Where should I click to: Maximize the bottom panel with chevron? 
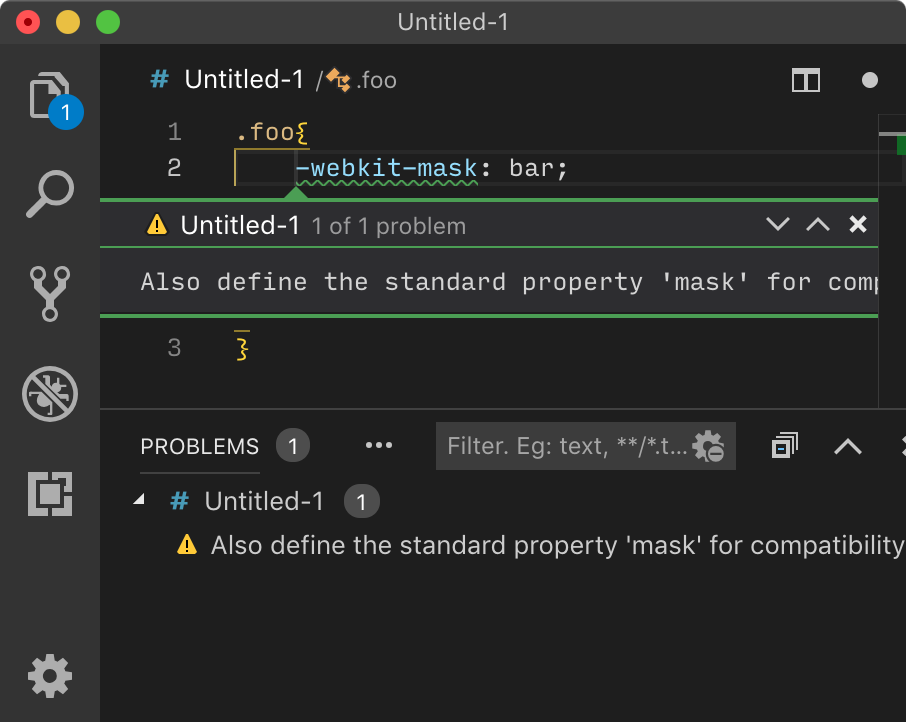click(848, 446)
